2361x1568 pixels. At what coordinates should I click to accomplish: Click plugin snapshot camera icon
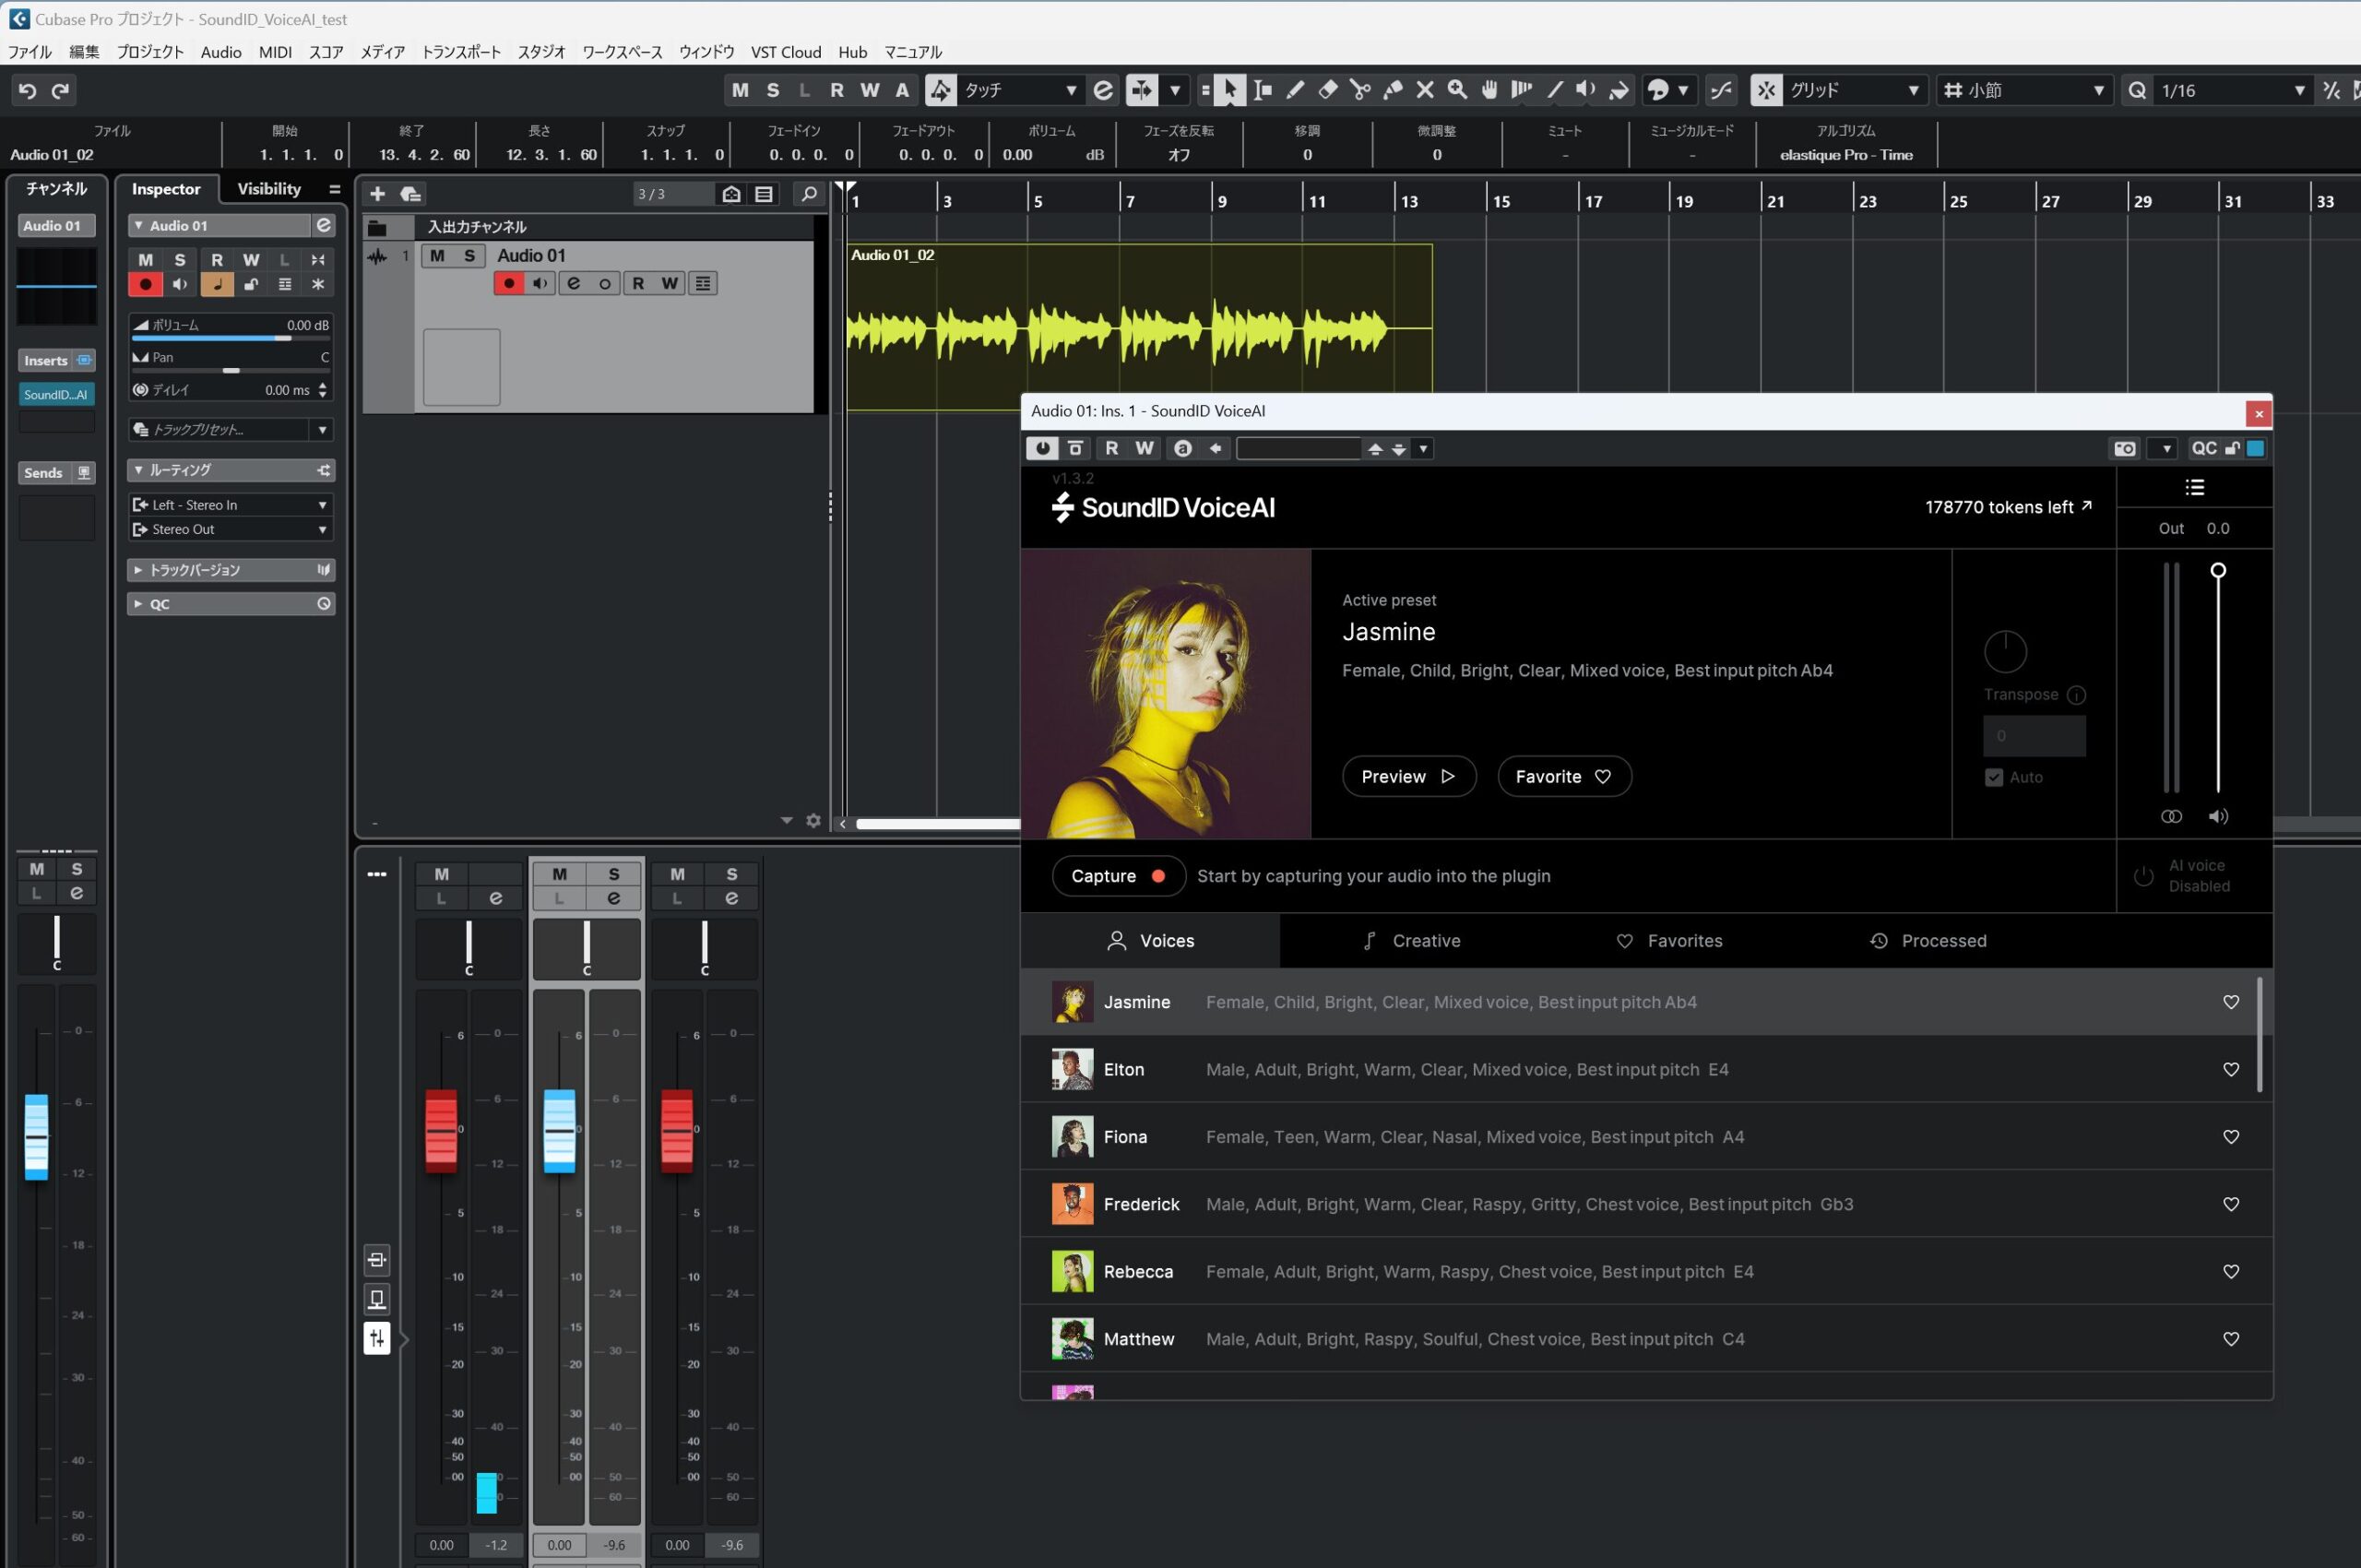coord(2125,449)
